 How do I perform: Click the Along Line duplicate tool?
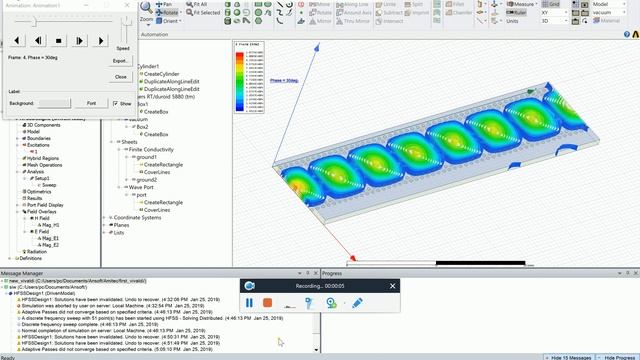click(352, 4)
